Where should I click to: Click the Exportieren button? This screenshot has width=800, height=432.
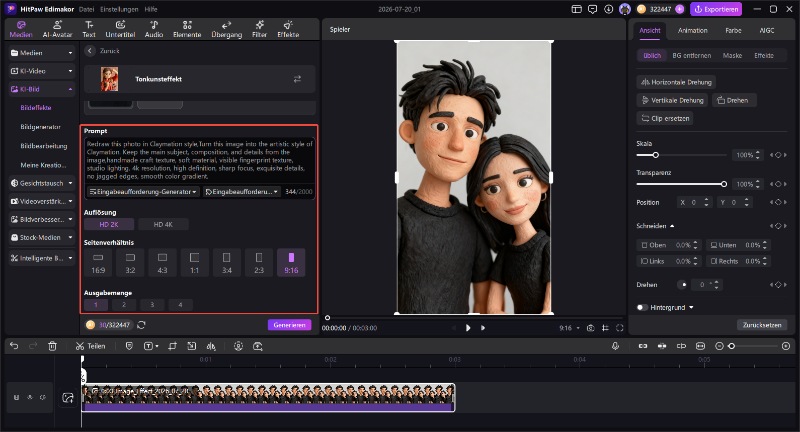click(x=716, y=9)
